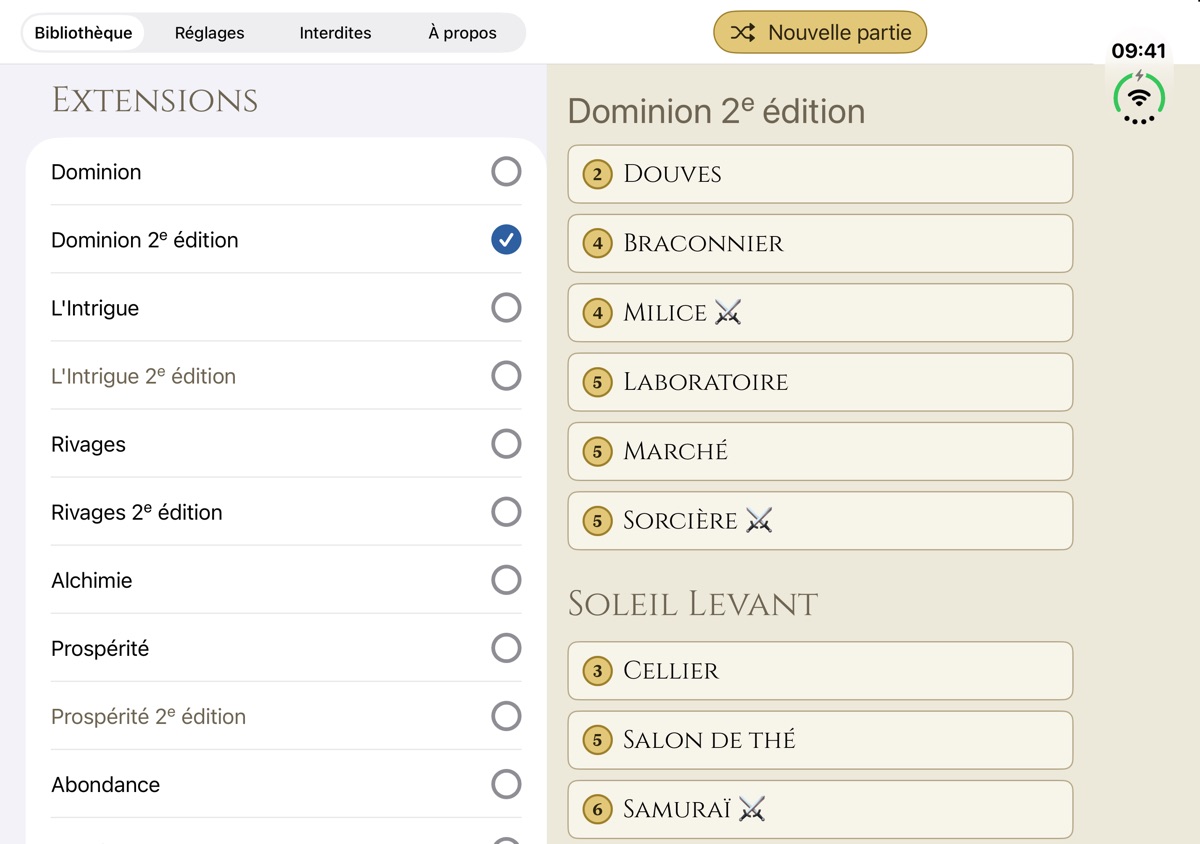This screenshot has height=844, width=1200.
Task: Click the Braconnier card name
Action: [703, 244]
